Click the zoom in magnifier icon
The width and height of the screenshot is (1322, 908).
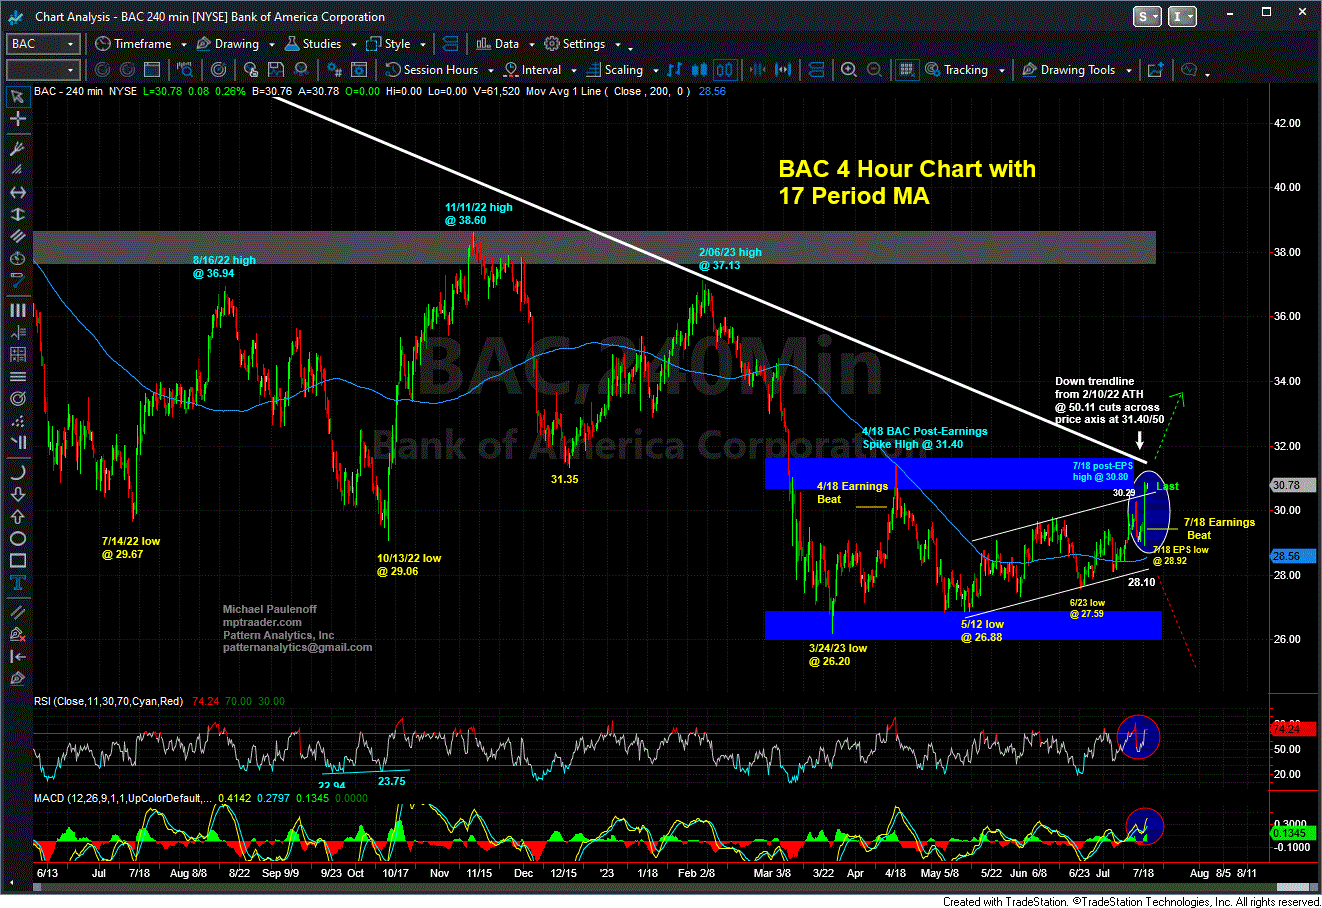pyautogui.click(x=848, y=70)
